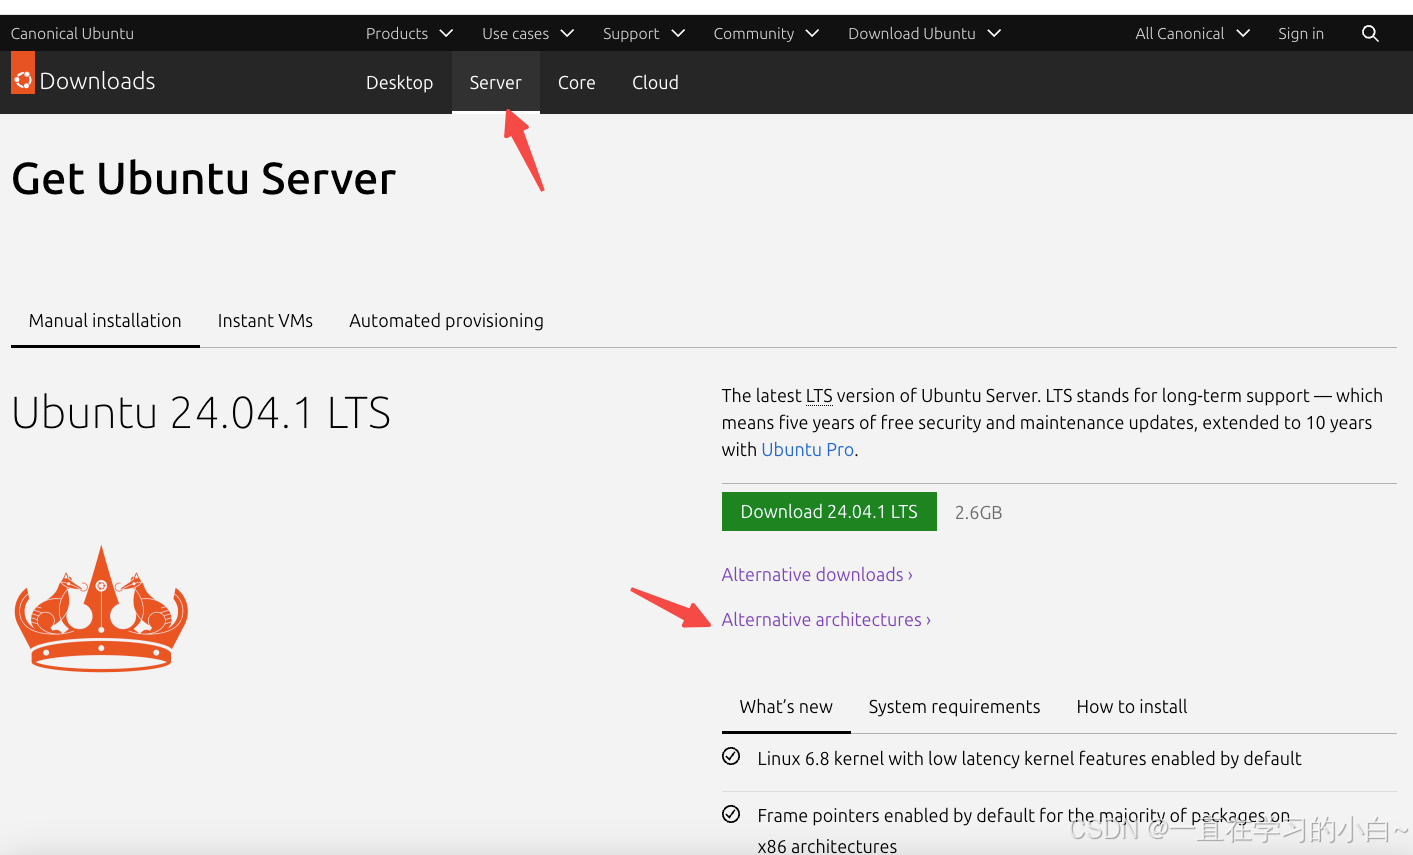The width and height of the screenshot is (1413, 855).
Task: Open the Automated provisioning tab
Action: [x=446, y=320]
